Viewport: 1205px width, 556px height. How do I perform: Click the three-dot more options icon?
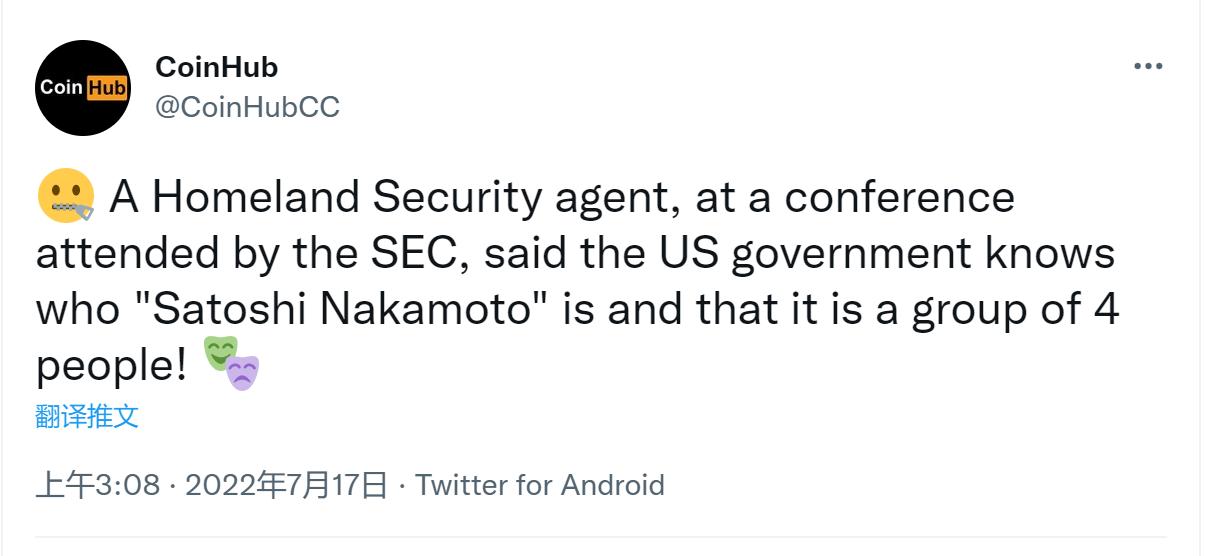tap(1148, 66)
